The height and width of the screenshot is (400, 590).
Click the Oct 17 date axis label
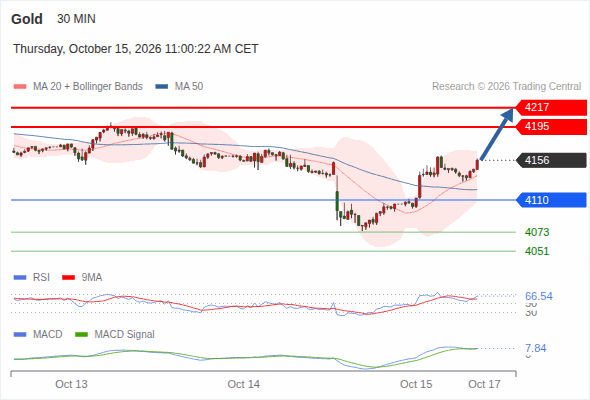click(x=484, y=384)
